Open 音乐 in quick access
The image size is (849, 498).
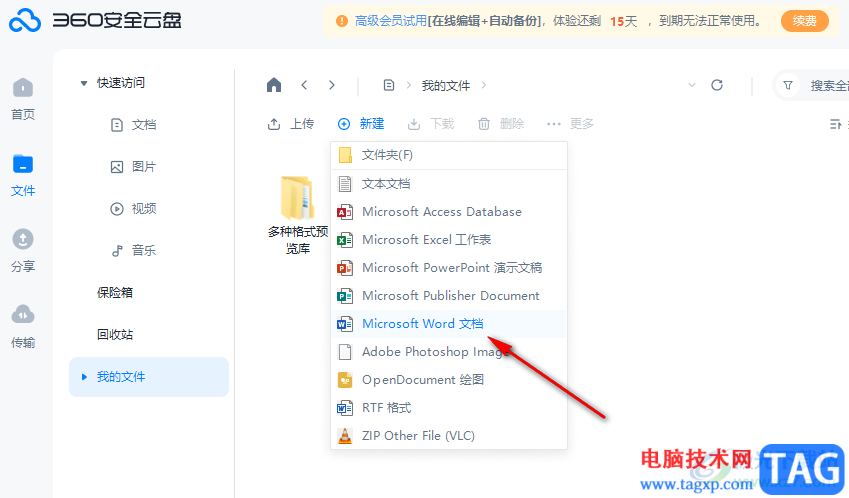[133, 251]
